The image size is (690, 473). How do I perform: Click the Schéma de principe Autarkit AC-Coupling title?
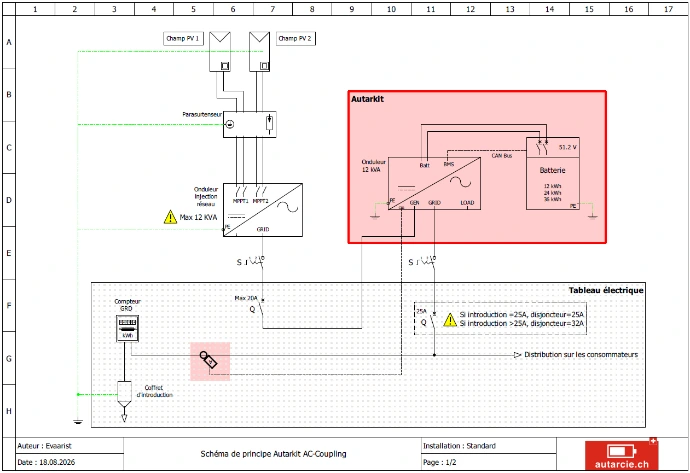point(273,454)
